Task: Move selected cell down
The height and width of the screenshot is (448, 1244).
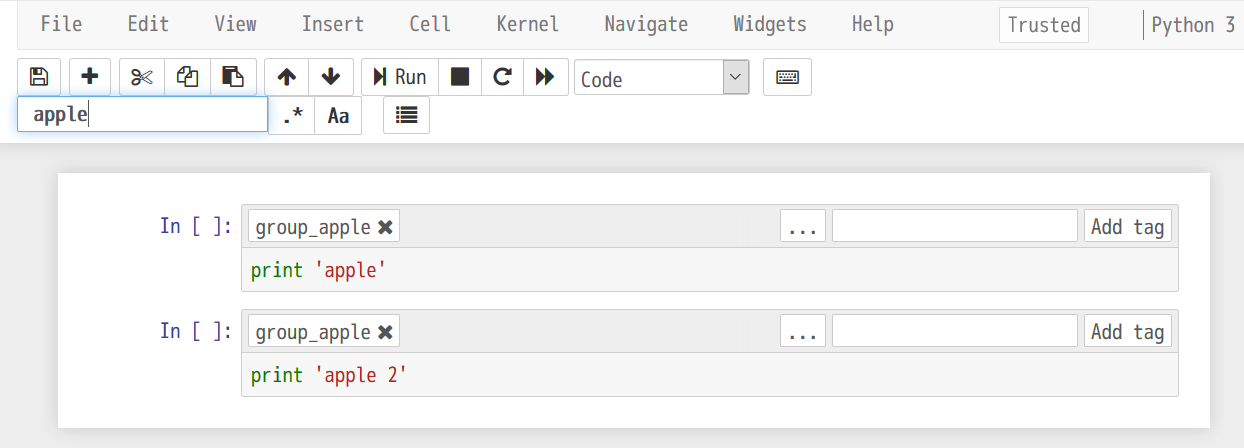Action: point(332,77)
